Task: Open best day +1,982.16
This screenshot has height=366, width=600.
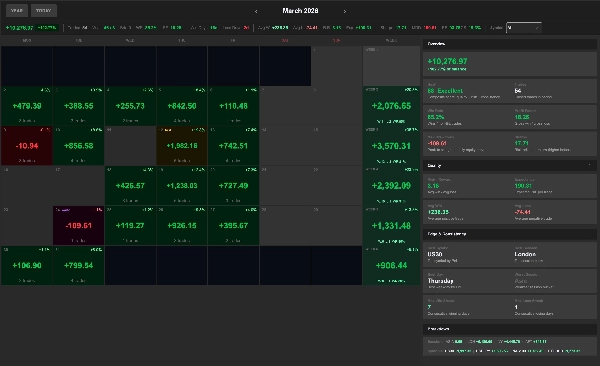Action: pyautogui.click(x=182, y=146)
